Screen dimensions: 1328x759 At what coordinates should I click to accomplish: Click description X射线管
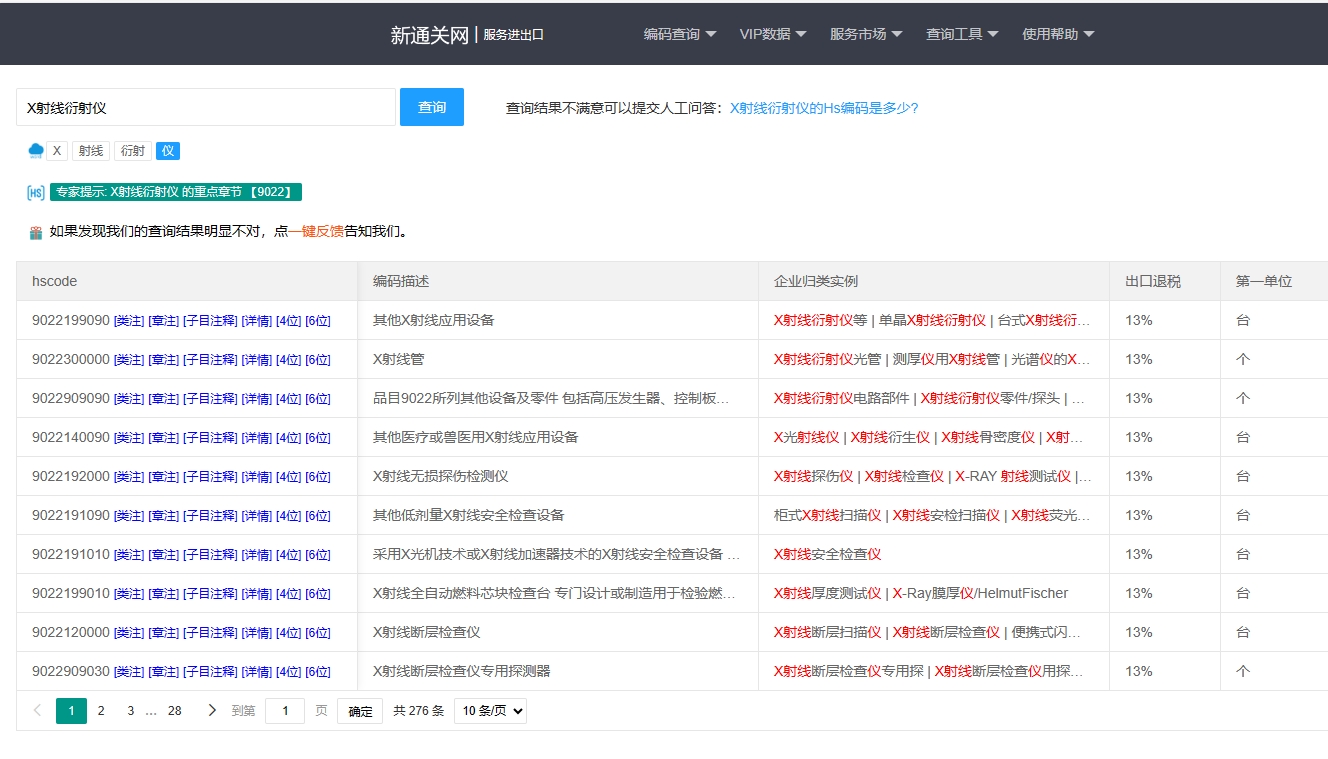(398, 359)
